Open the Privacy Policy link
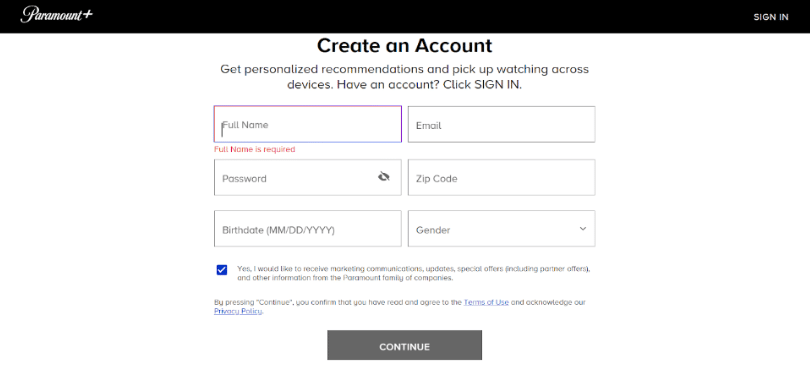The image size is (810, 372). 238,312
